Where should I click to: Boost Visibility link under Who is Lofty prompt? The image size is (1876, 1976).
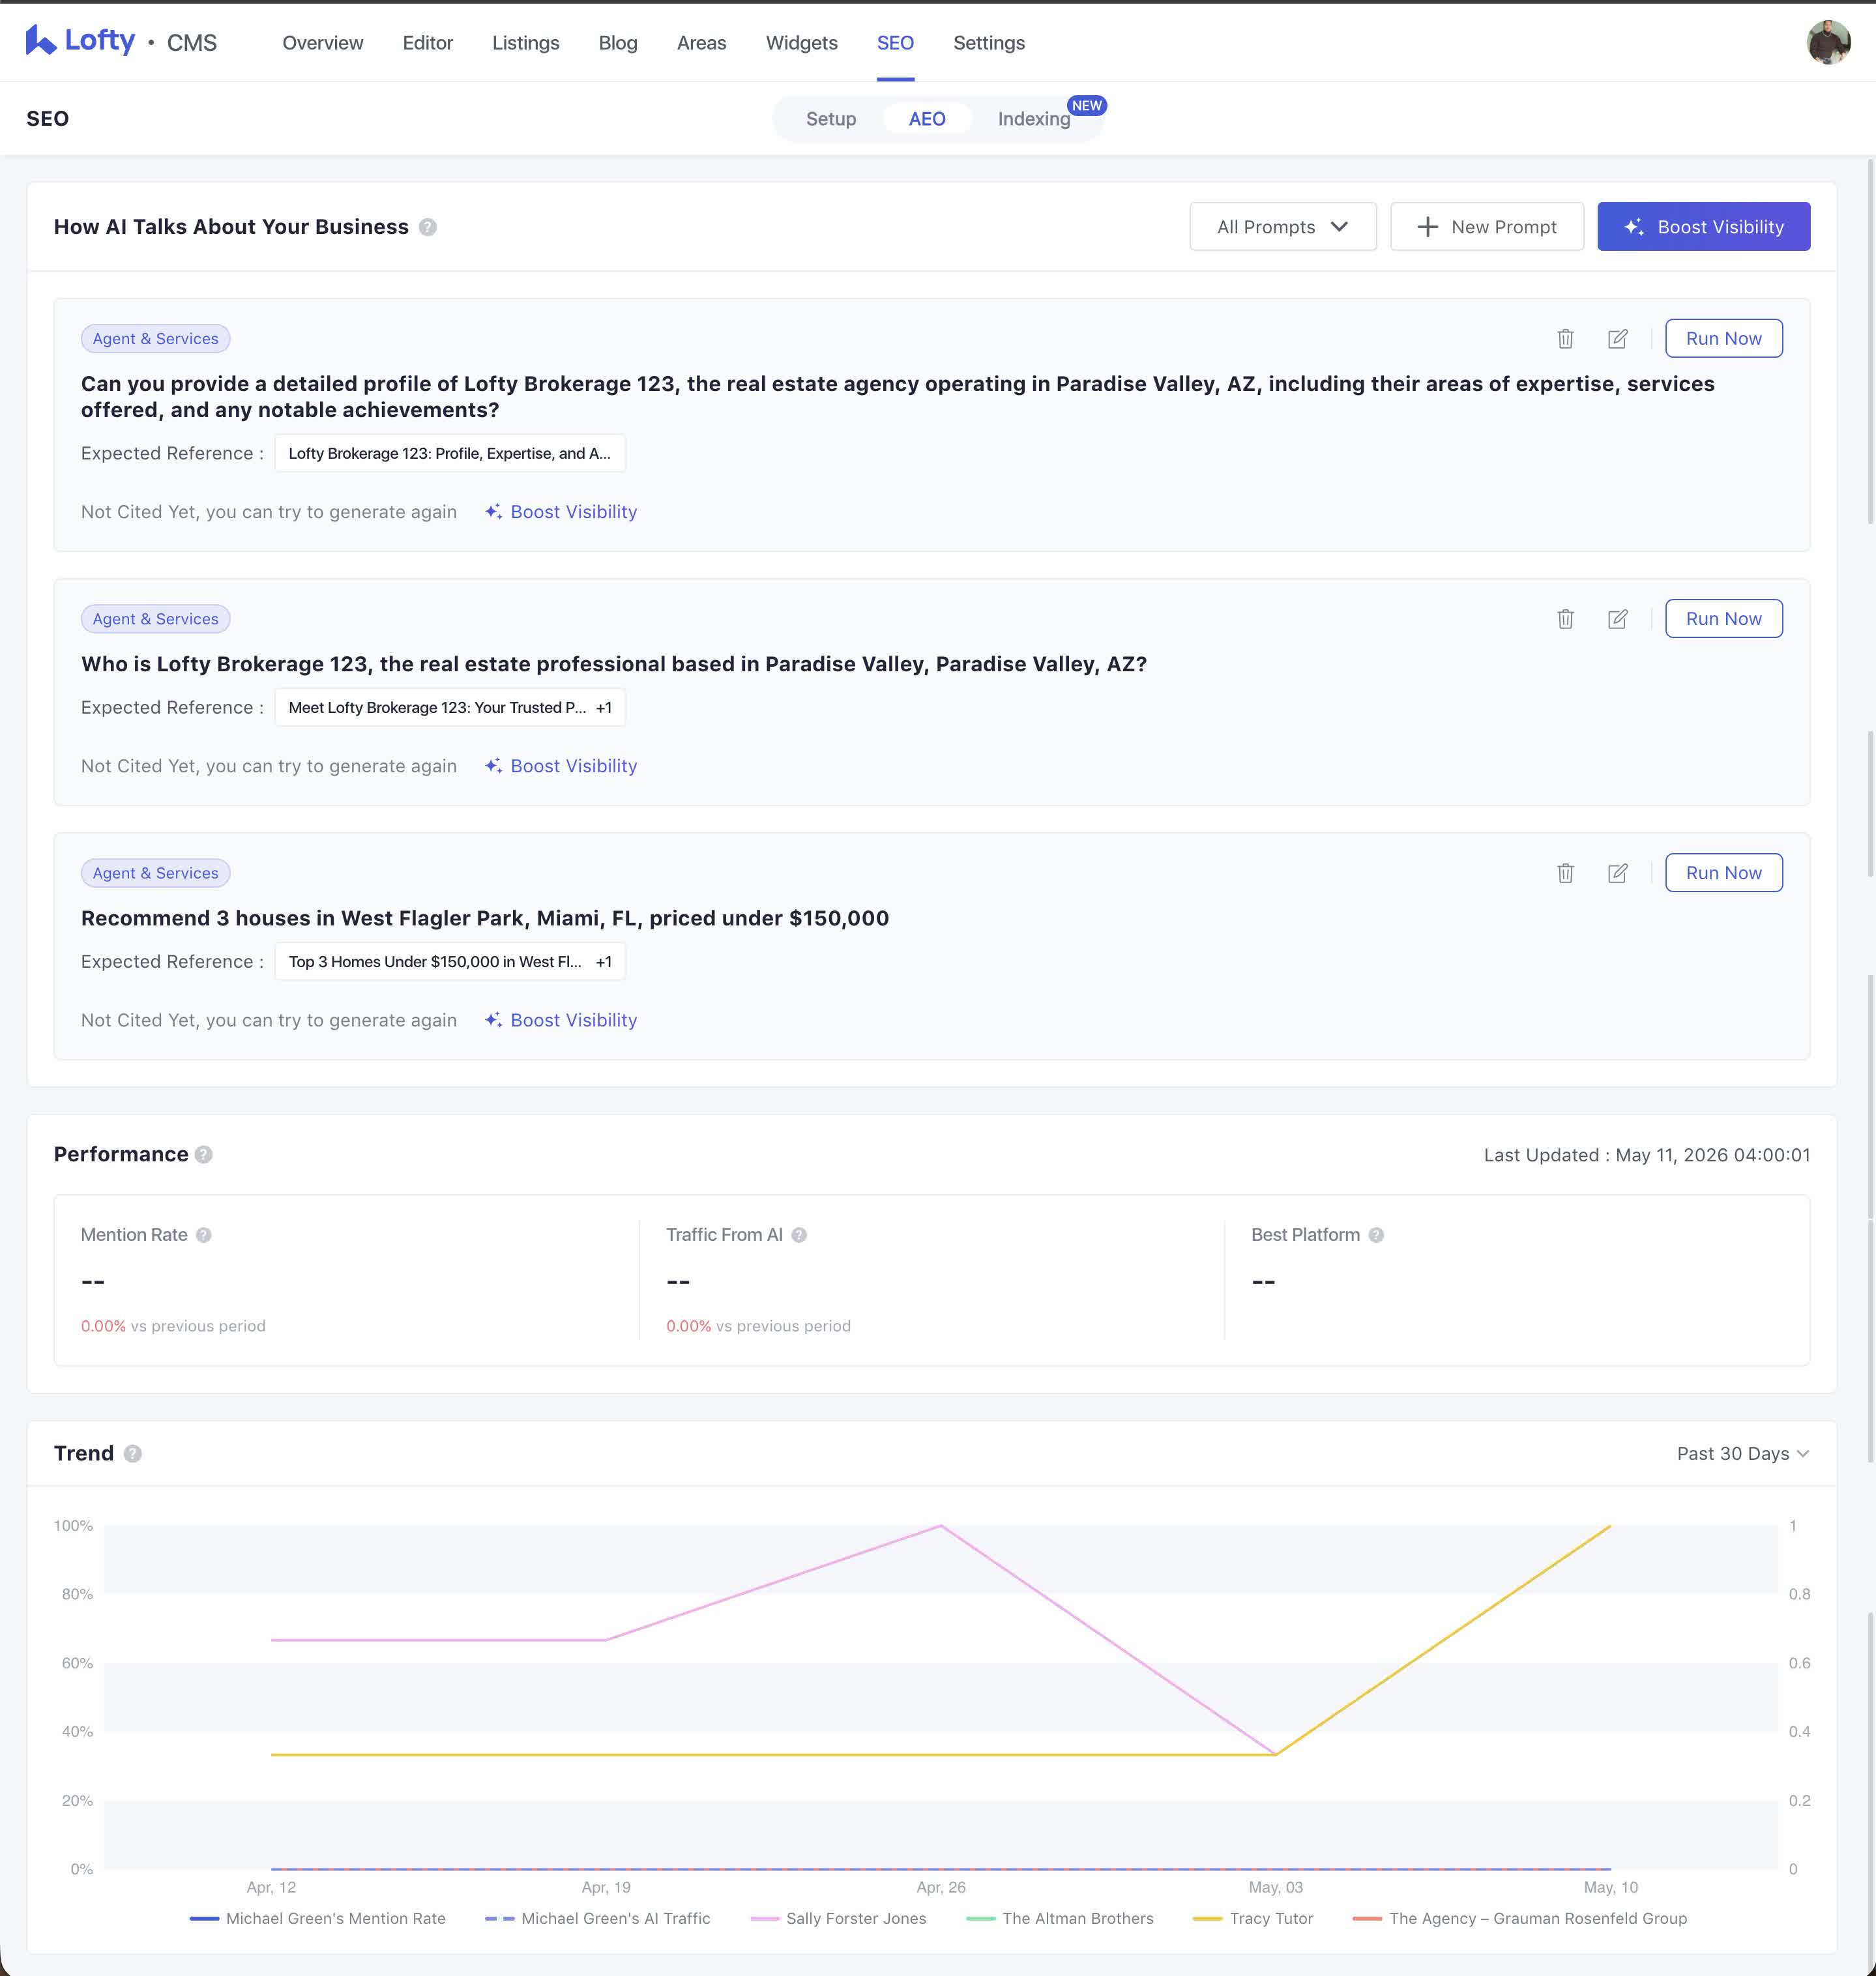pos(561,766)
